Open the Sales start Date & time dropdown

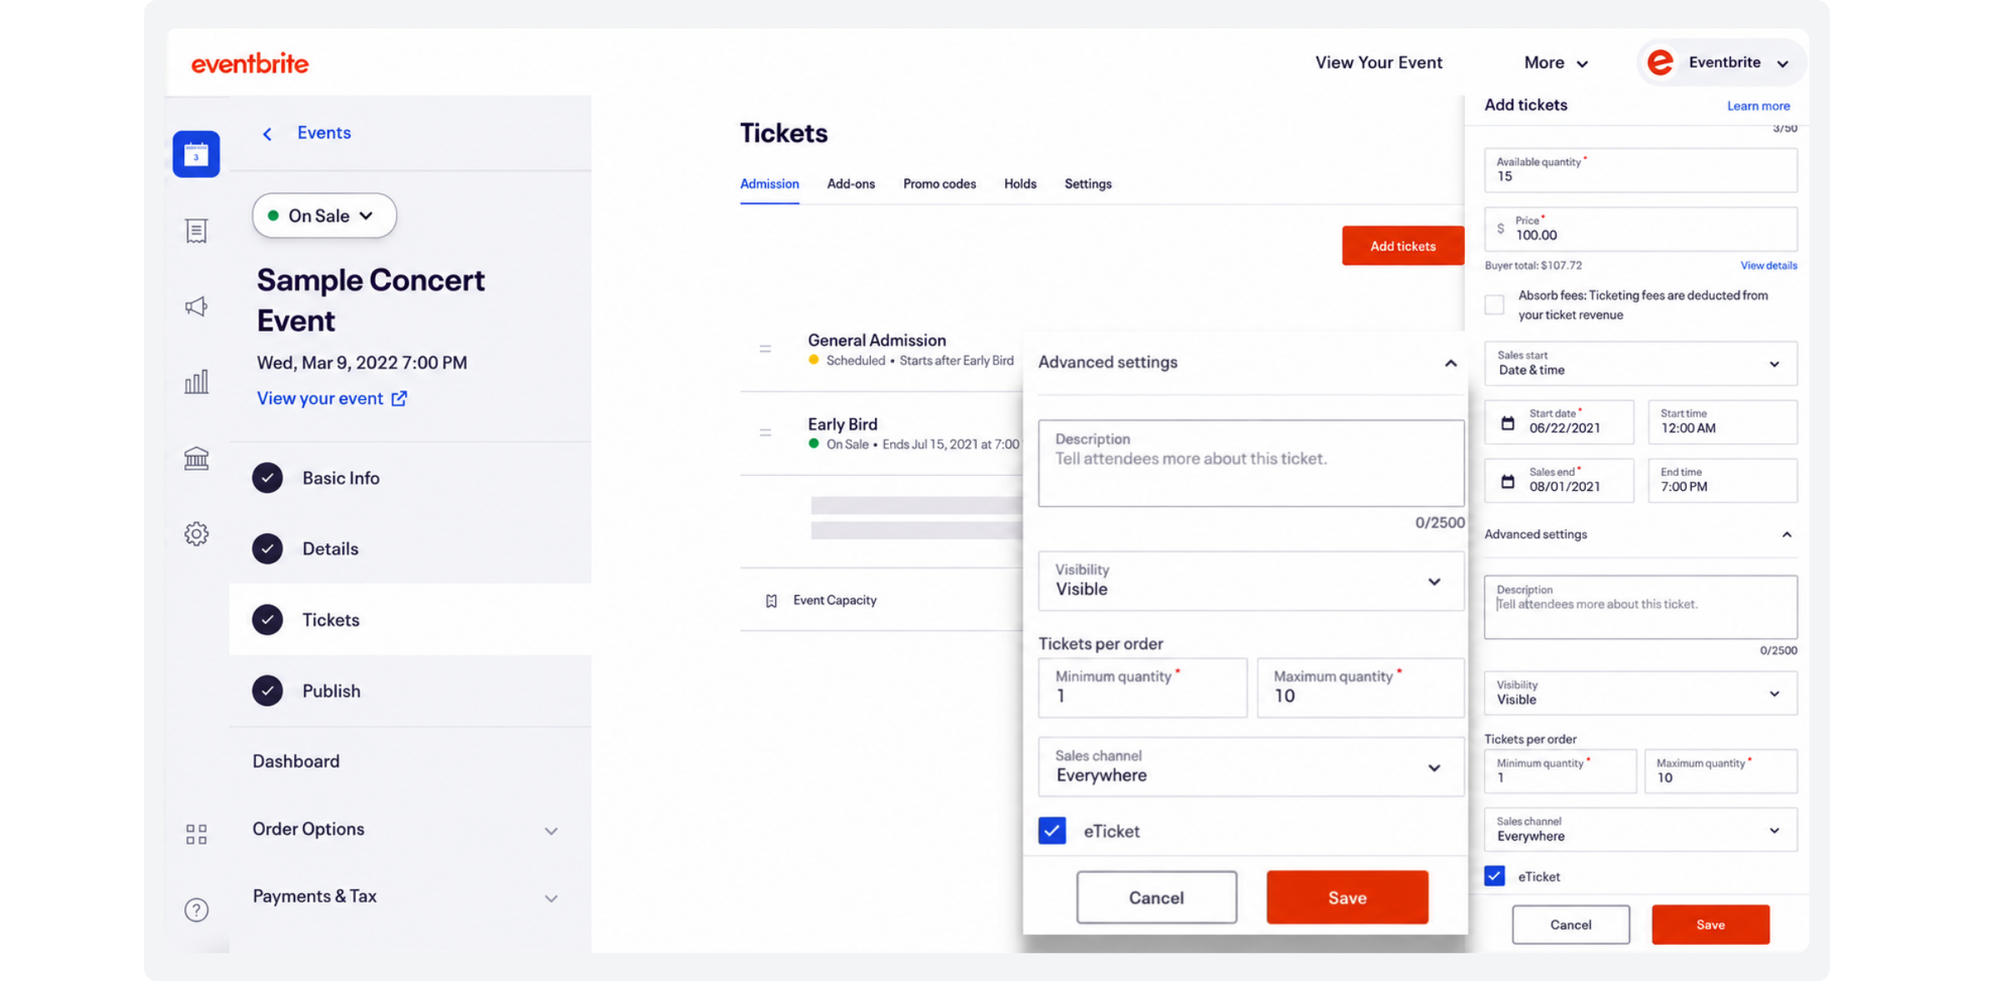(x=1640, y=363)
